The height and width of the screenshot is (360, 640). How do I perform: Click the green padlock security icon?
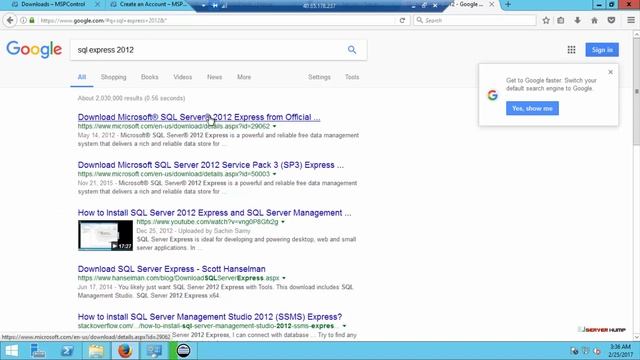click(x=32, y=20)
